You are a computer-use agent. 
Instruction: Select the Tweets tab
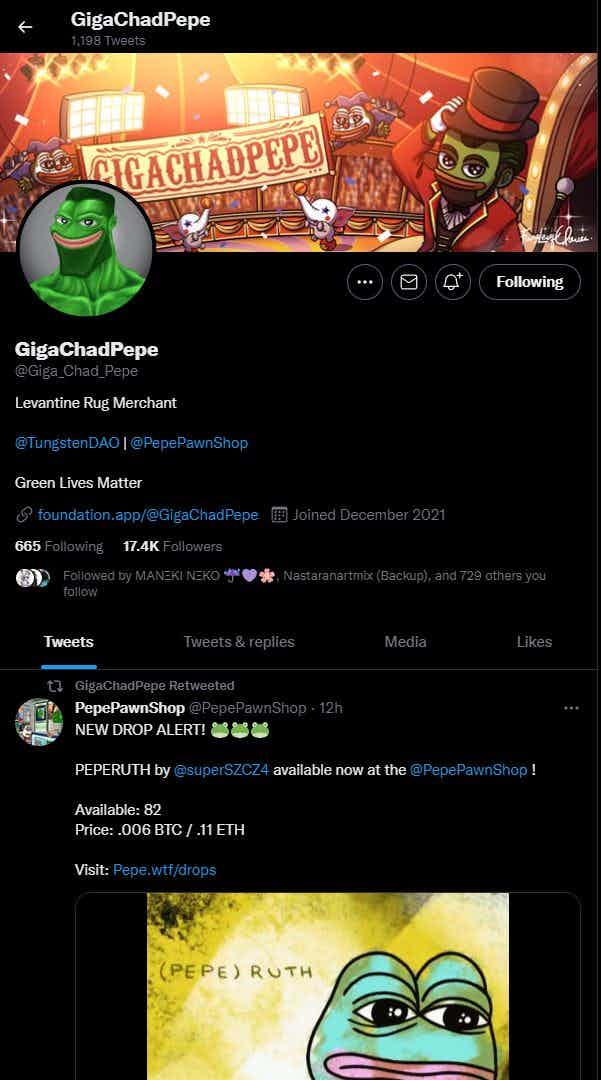pyautogui.click(x=69, y=642)
